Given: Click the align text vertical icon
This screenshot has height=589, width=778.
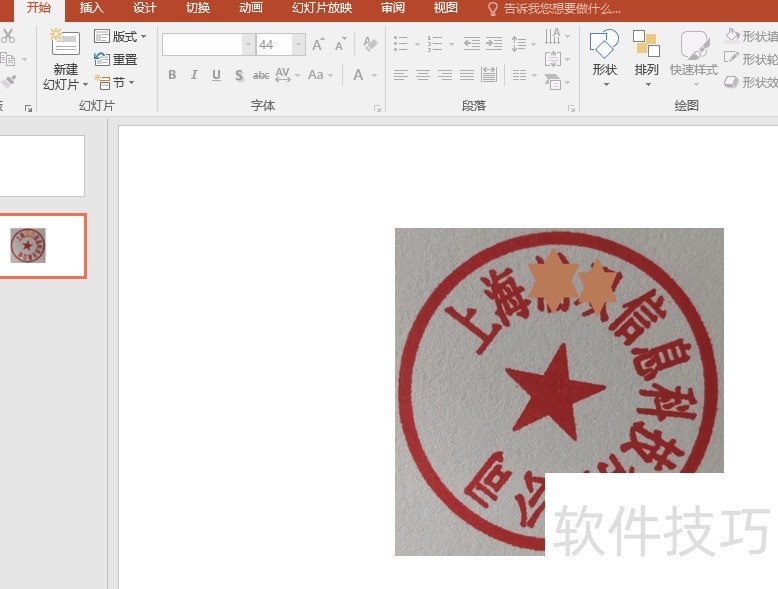Looking at the screenshot, I should [x=553, y=60].
